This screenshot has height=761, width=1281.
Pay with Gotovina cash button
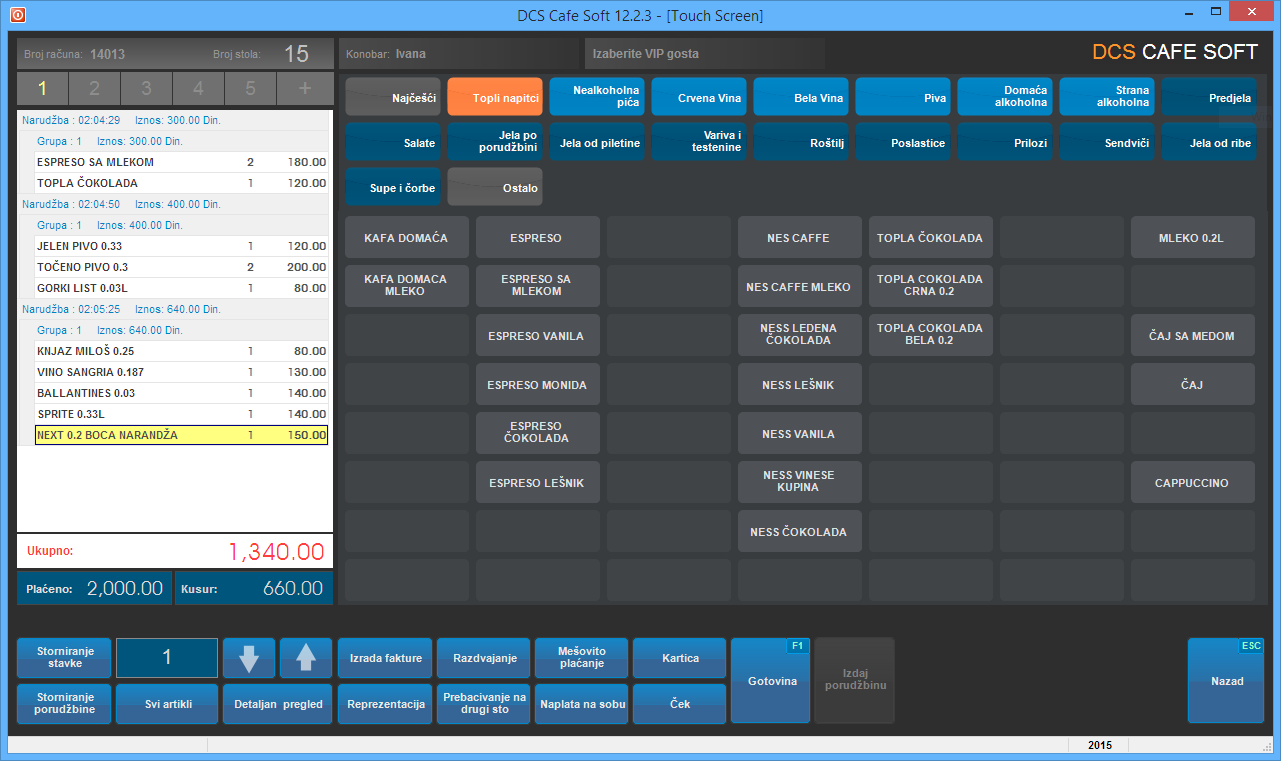pyautogui.click(x=771, y=681)
